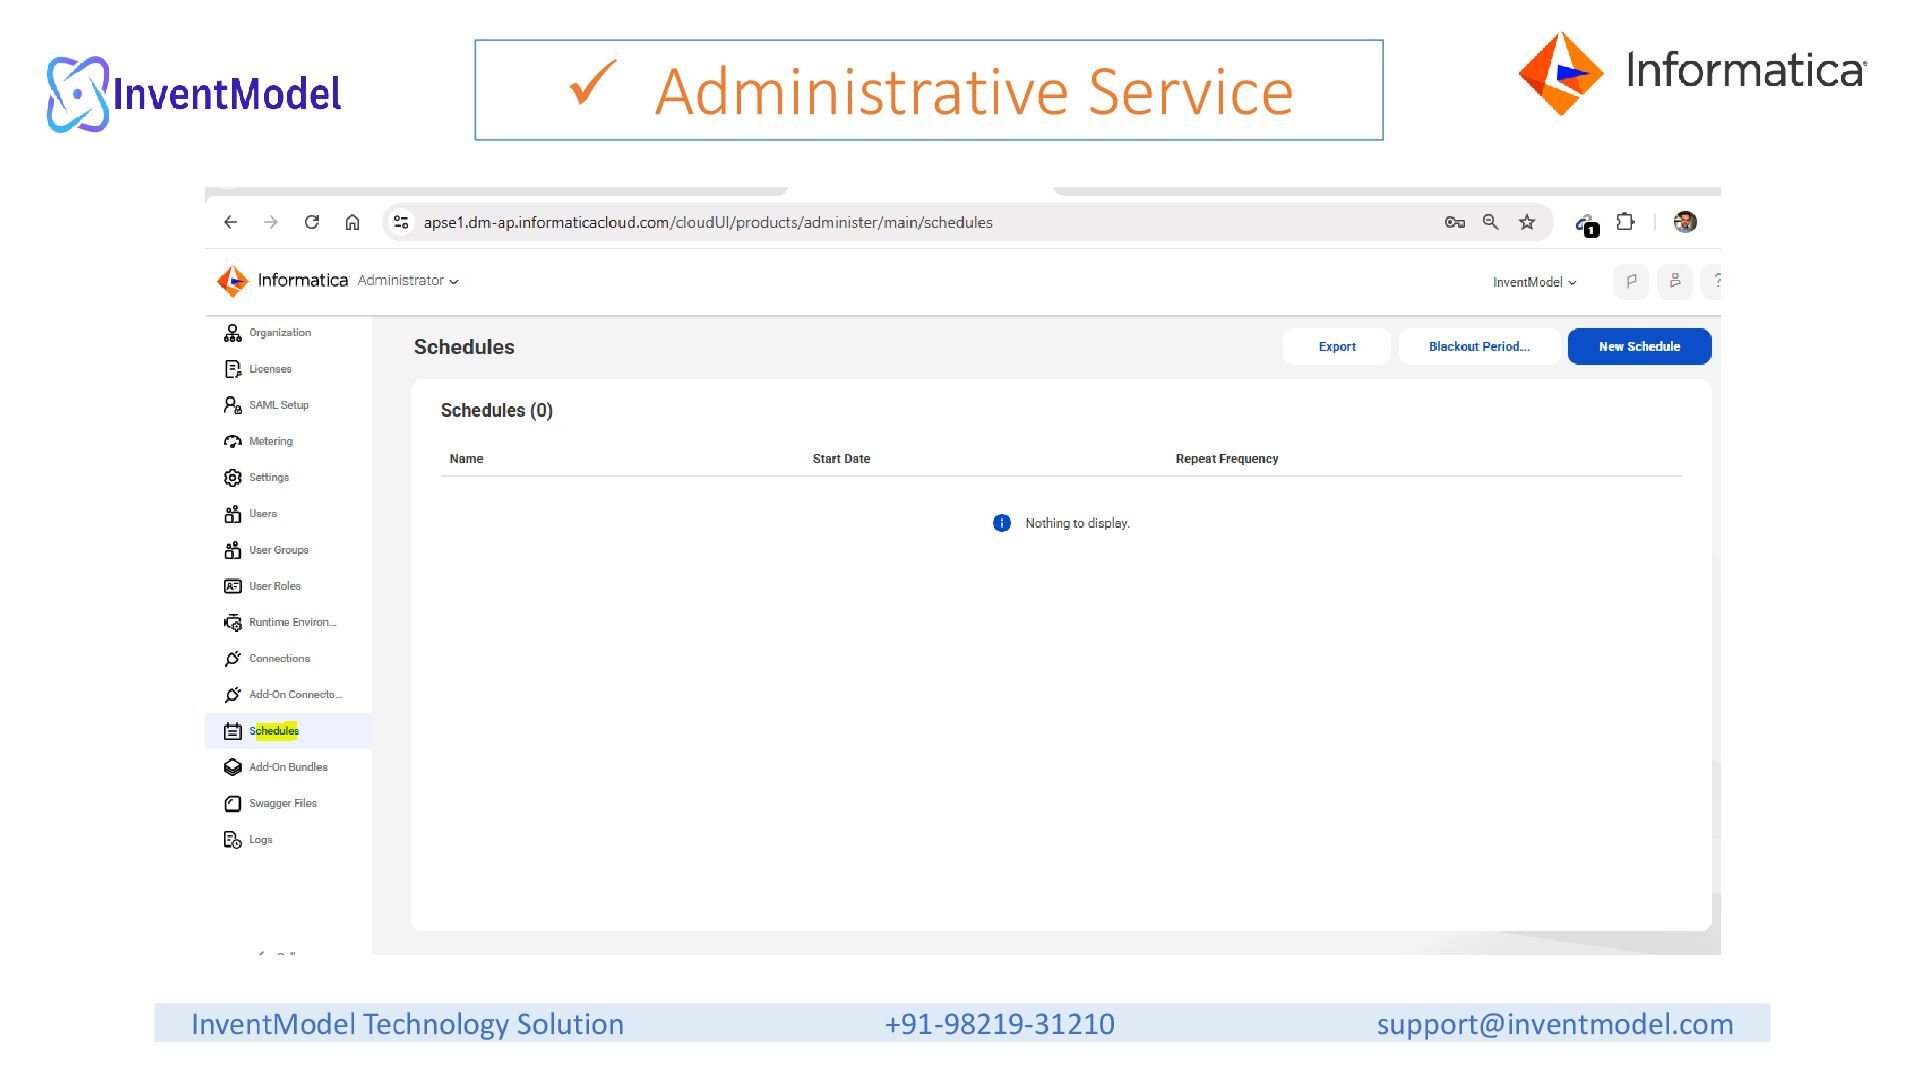
Task: Click the User Roles sidebar icon
Action: coord(233,586)
